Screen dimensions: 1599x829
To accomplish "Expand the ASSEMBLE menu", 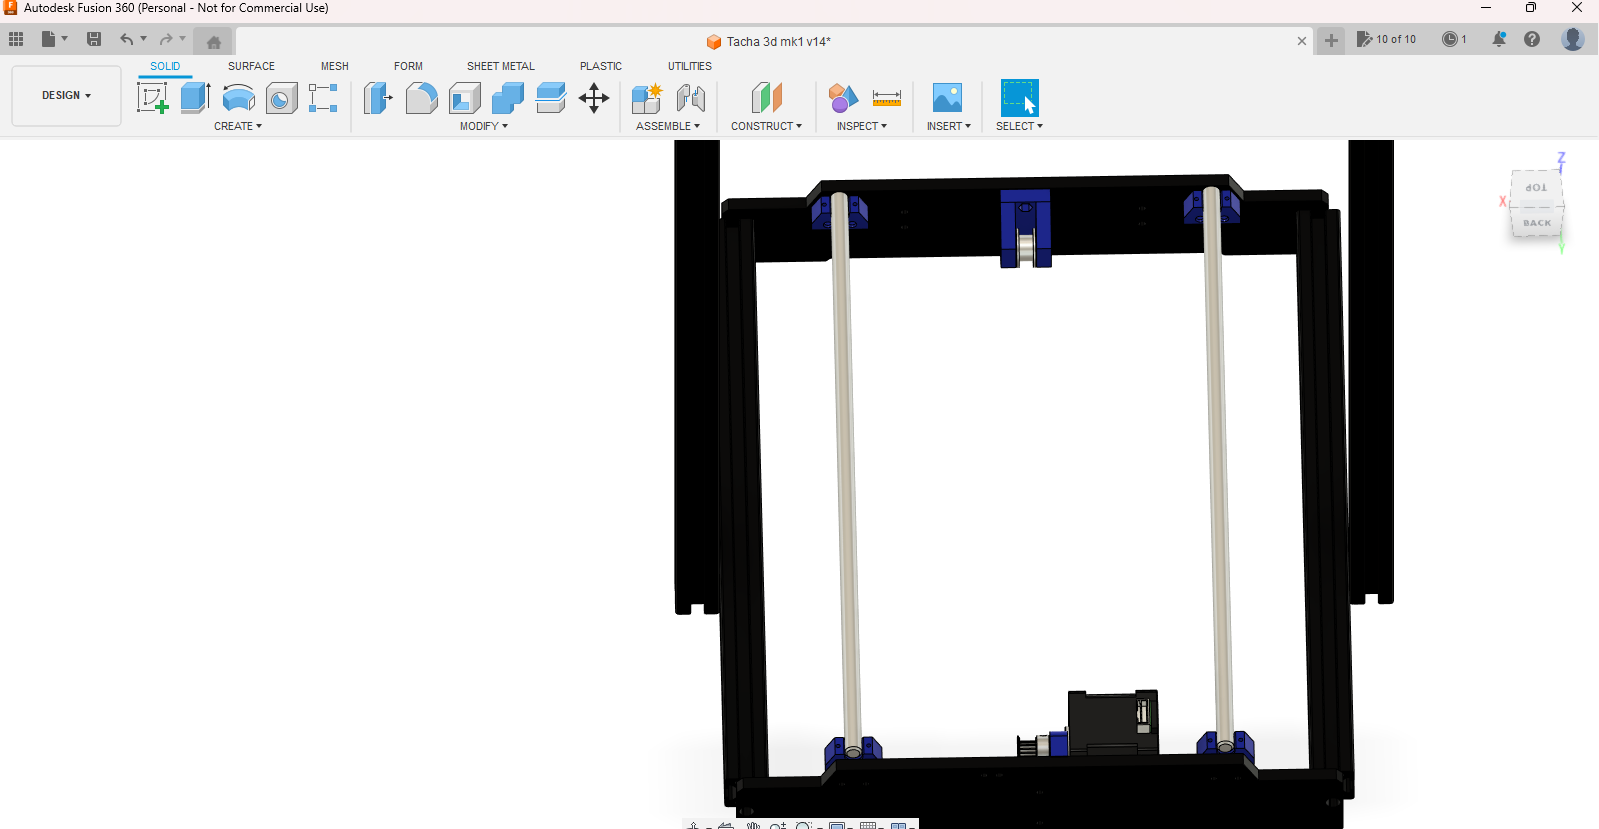I will tap(668, 126).
